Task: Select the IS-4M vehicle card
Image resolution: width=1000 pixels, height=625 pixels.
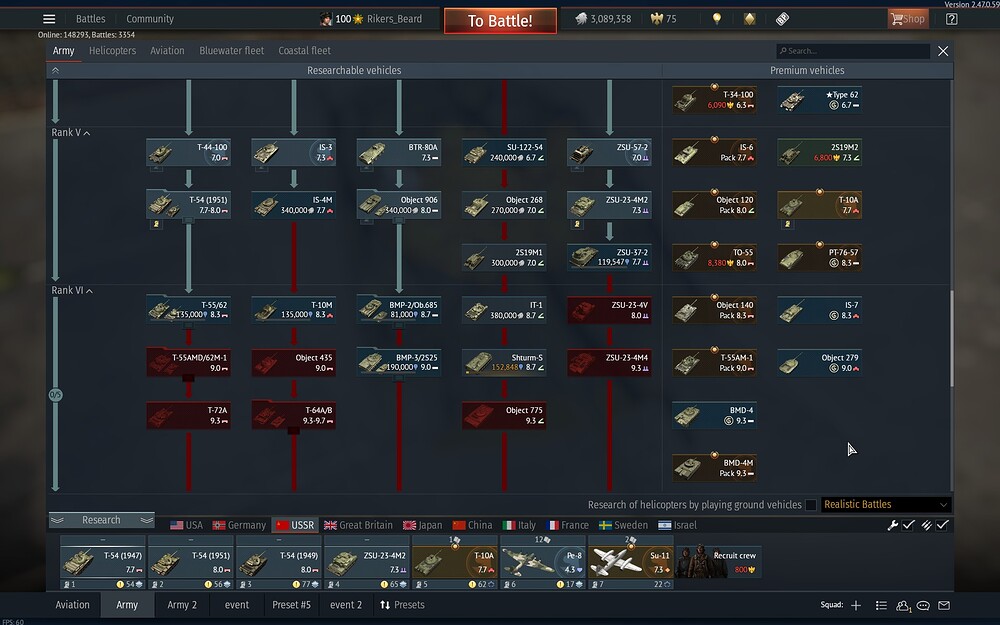Action: (x=293, y=205)
